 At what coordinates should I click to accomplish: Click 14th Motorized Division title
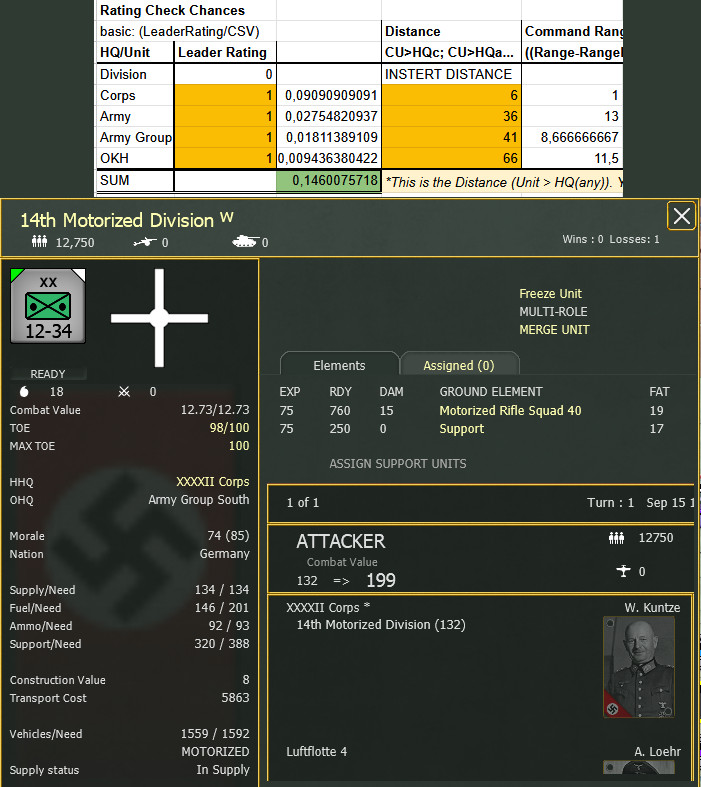[117, 220]
